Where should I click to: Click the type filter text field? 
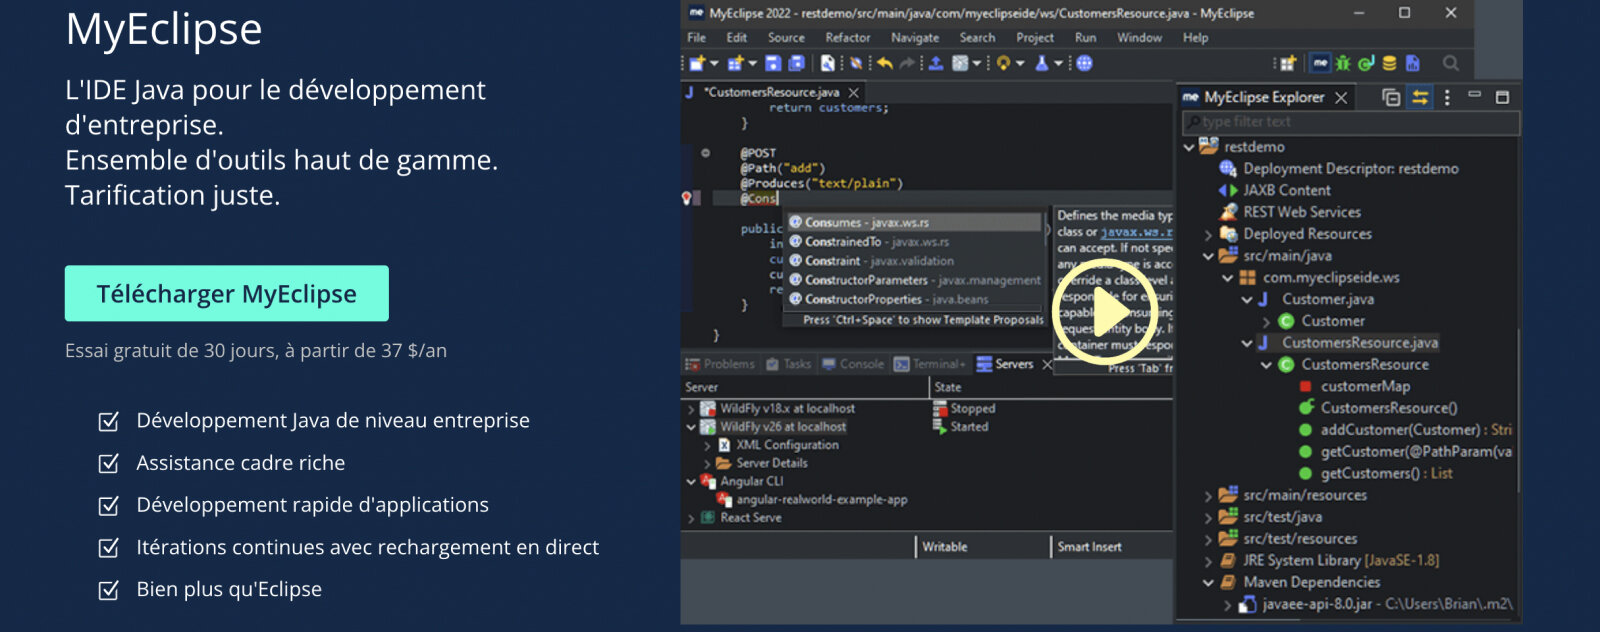pos(1351,122)
